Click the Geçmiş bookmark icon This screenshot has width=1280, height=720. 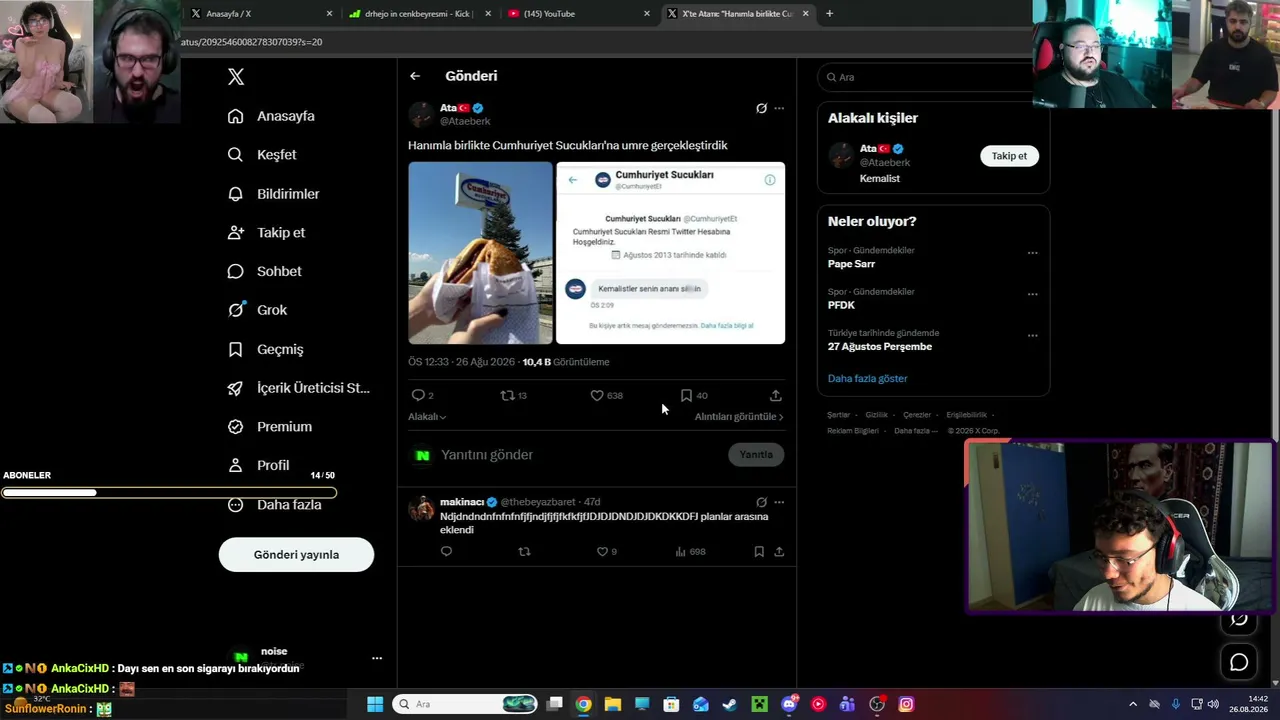236,349
